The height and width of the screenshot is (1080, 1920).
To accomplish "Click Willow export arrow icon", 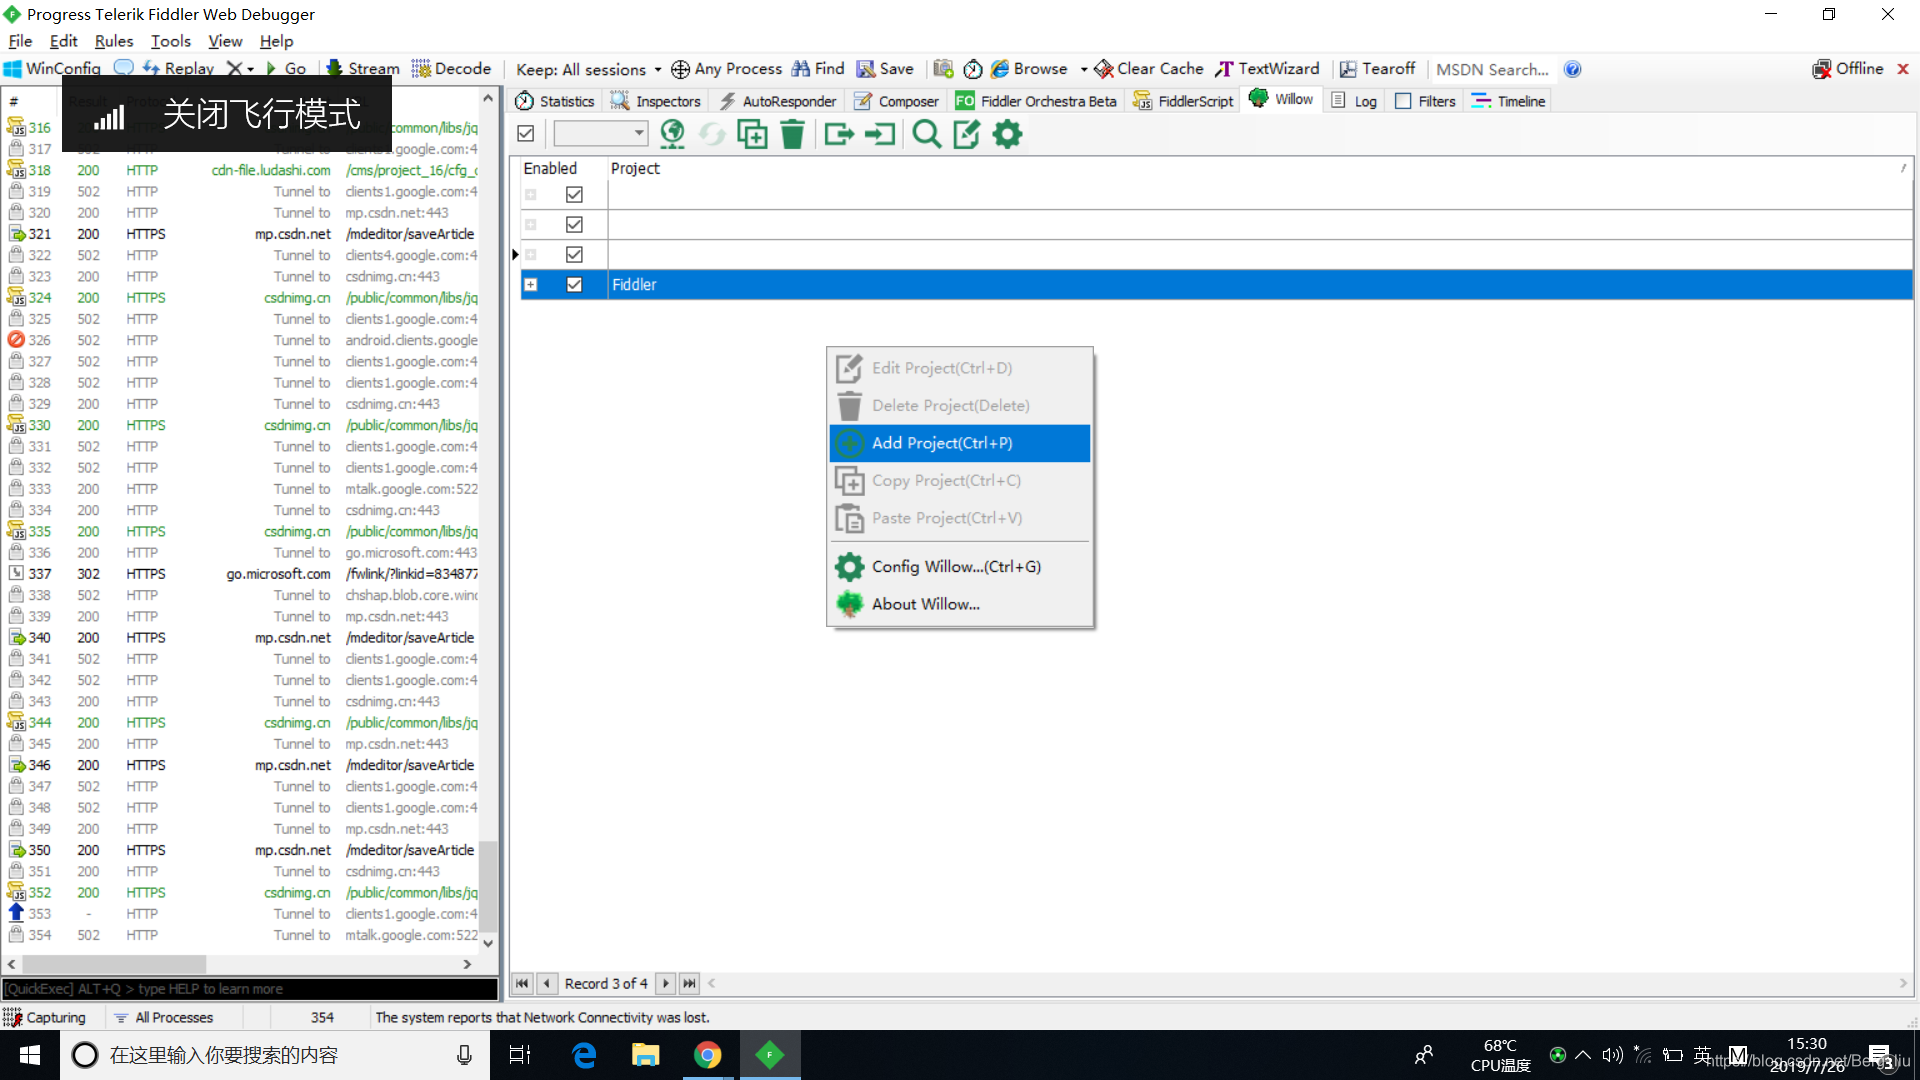I will pyautogui.click(x=839, y=134).
